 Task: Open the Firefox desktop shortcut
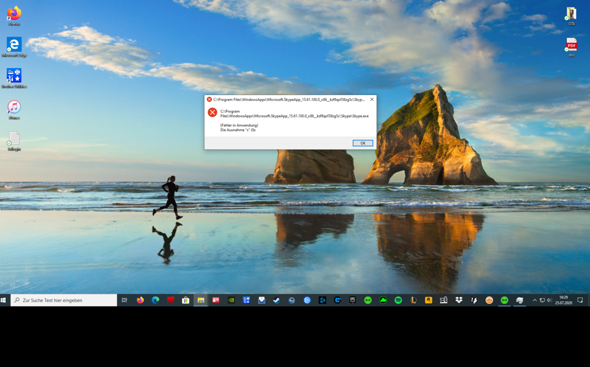[14, 16]
